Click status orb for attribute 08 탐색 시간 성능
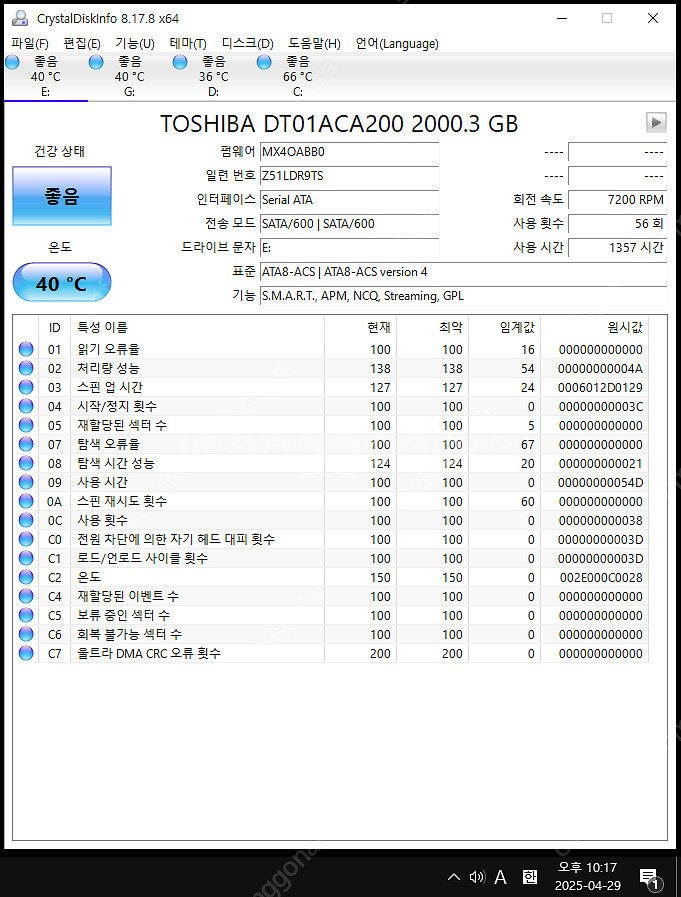This screenshot has height=897, width=681. coord(26,463)
